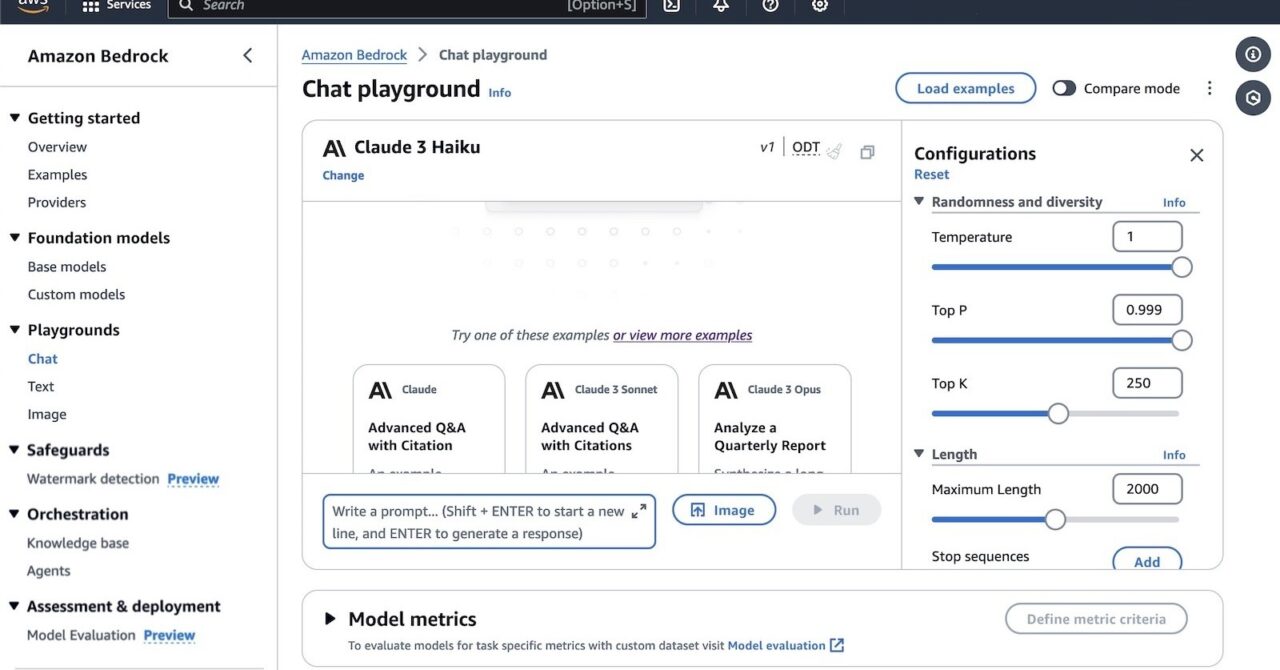Open Base models in the sidebar
1280x670 pixels.
(x=67, y=267)
